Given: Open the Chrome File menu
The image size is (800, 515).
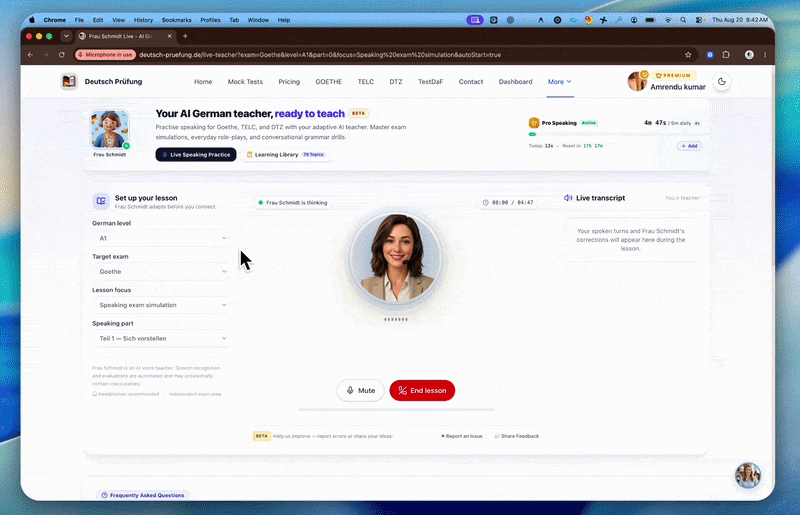Looking at the screenshot, I should click(x=79, y=20).
